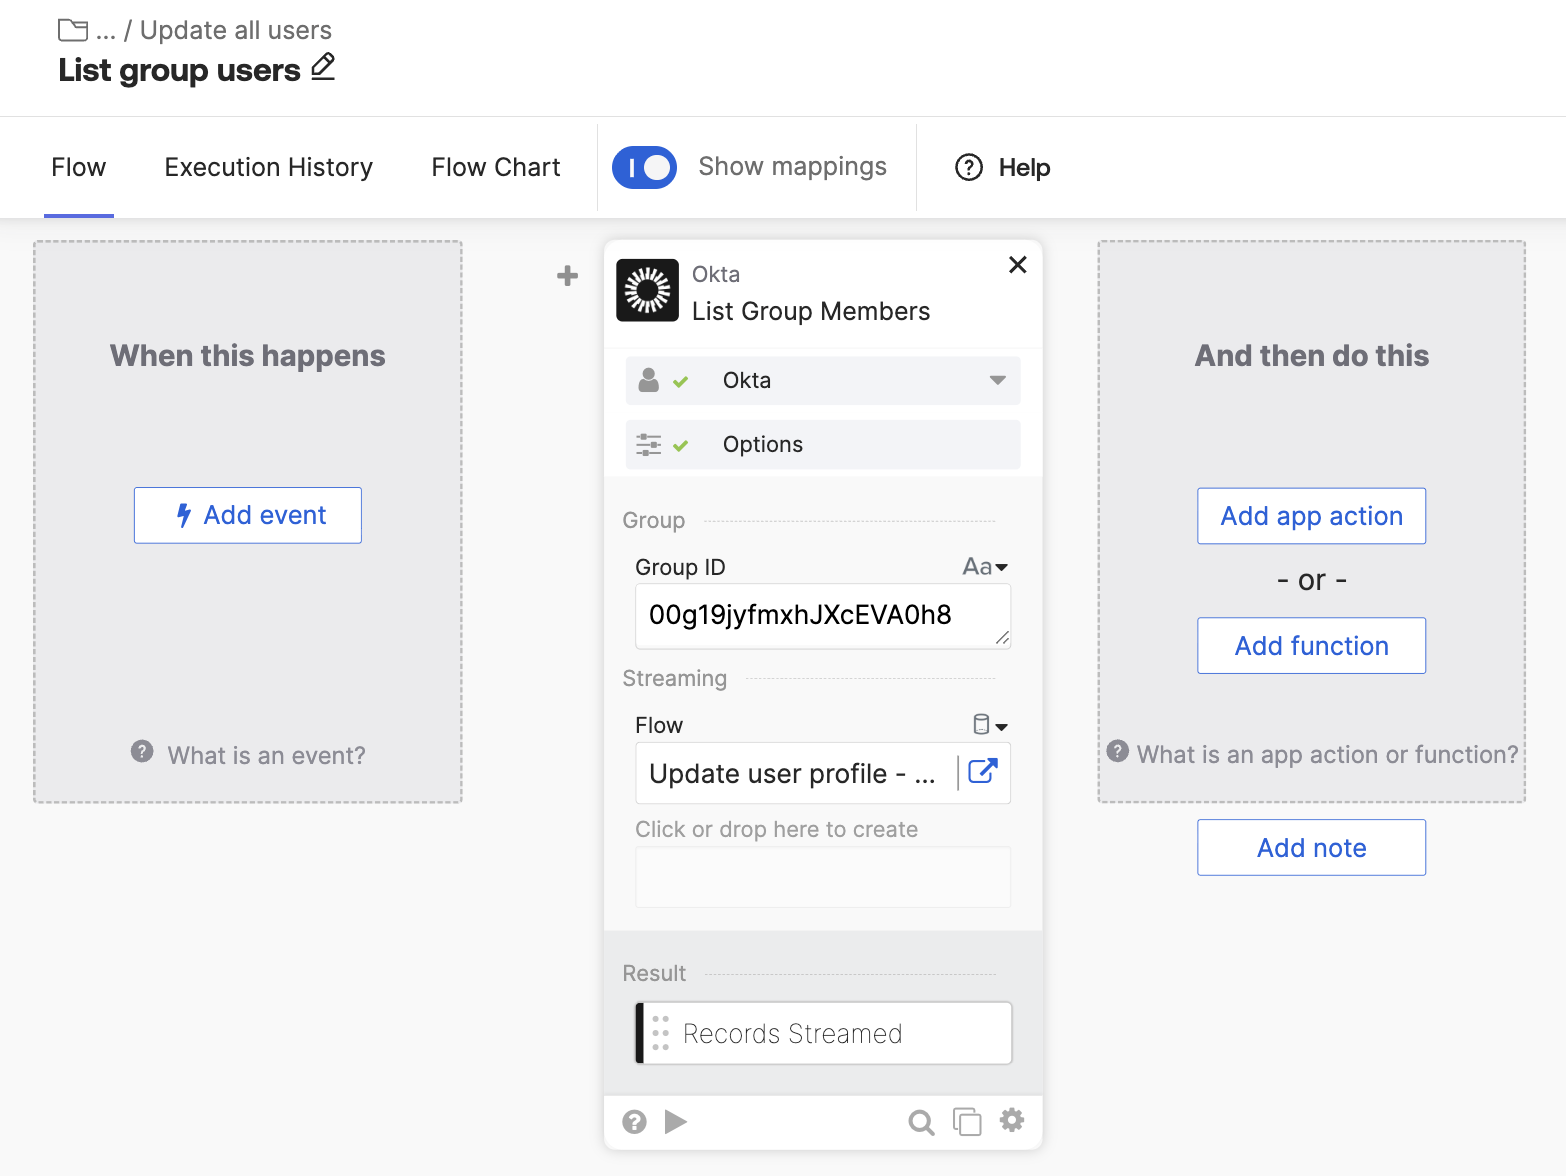Click the sliders icon in the Options row
This screenshot has height=1176, width=1566.
click(649, 444)
